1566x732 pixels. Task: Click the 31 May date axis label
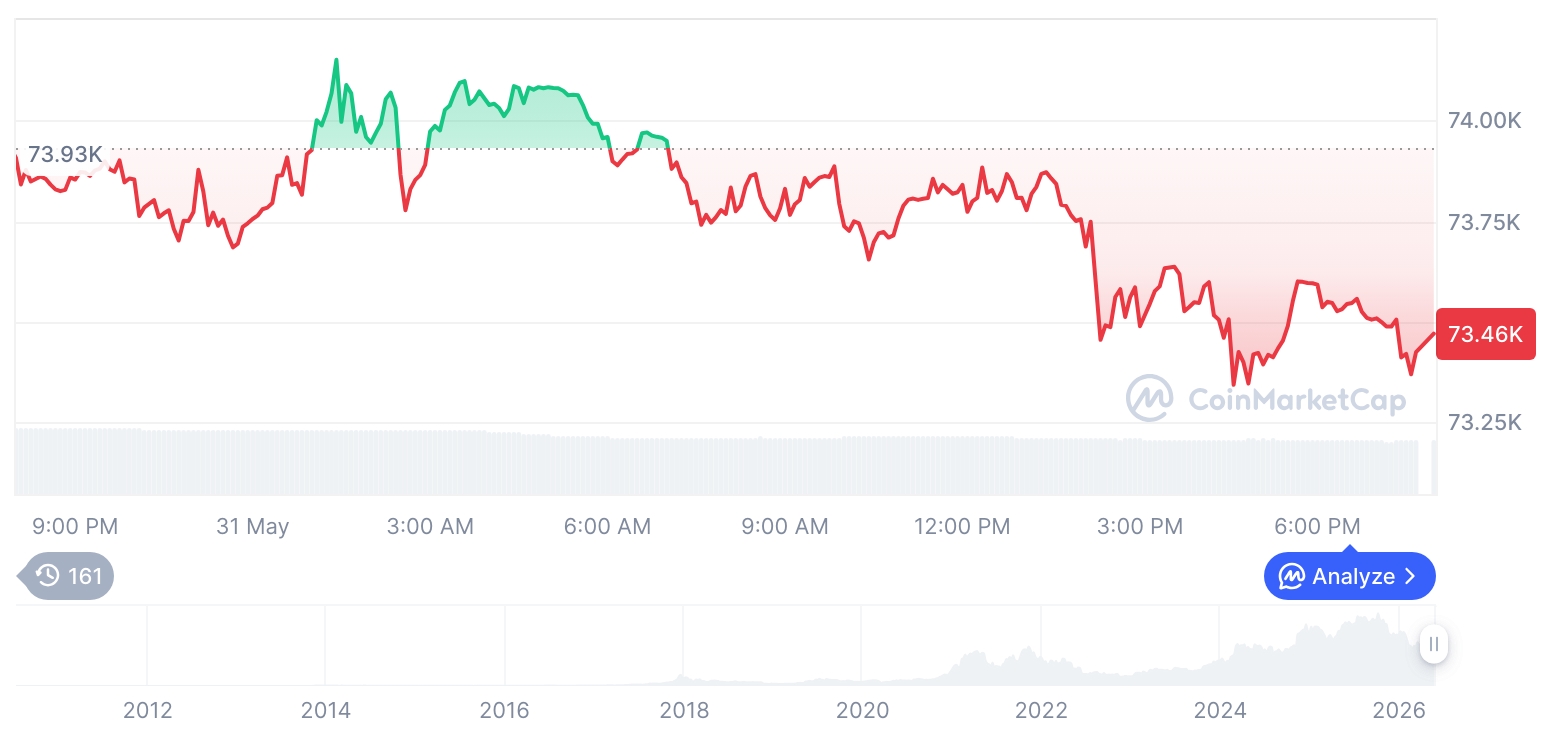click(x=252, y=526)
